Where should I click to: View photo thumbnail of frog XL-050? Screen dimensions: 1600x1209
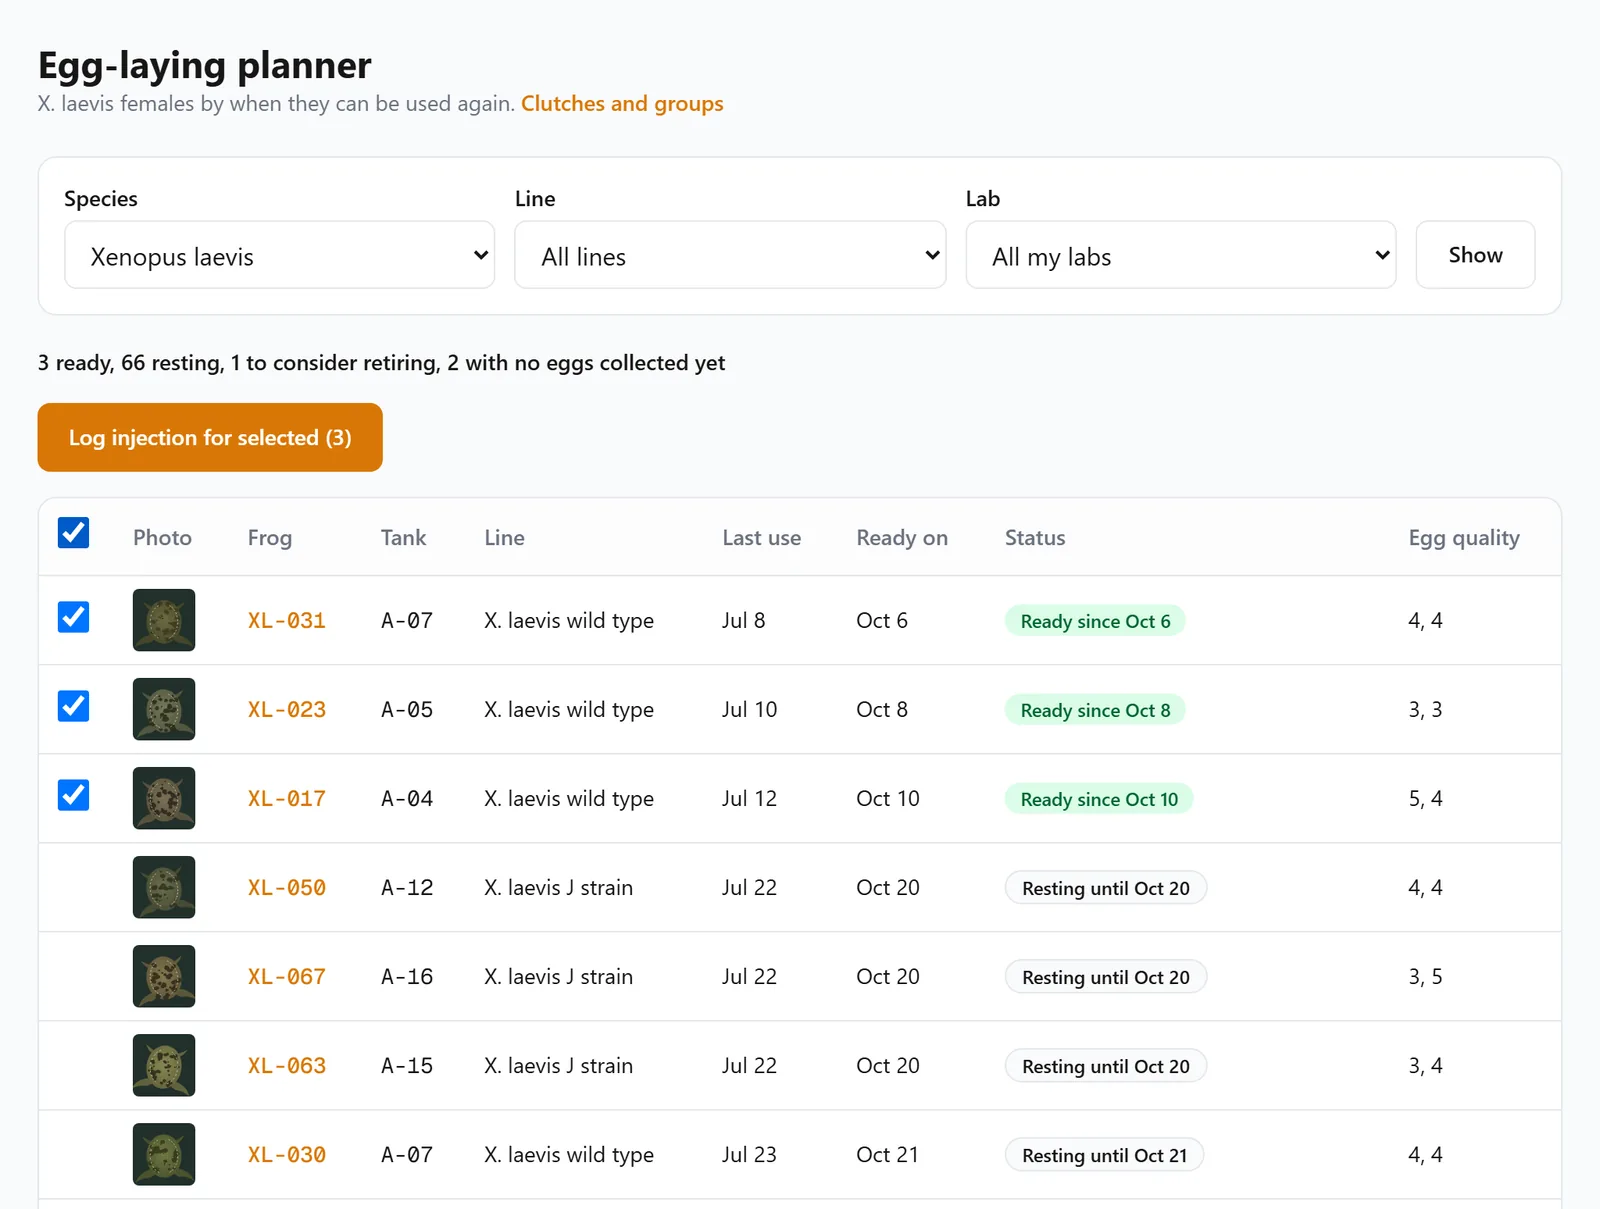pyautogui.click(x=164, y=887)
